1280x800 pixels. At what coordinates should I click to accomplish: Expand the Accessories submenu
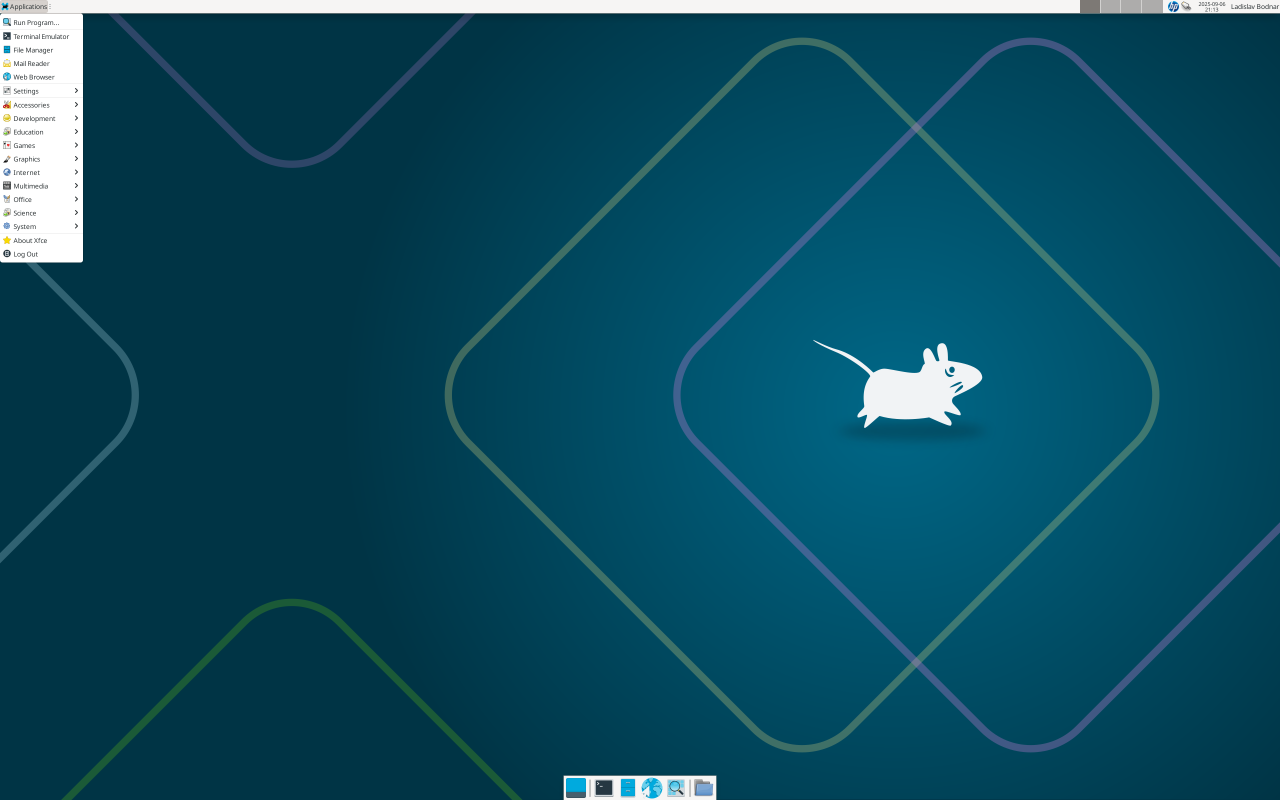tap(41, 105)
